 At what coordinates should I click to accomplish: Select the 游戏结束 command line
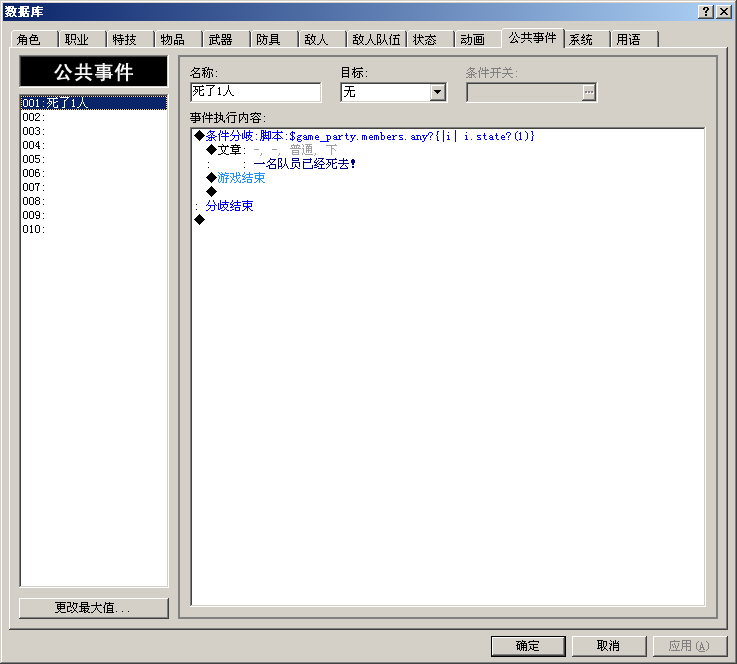click(x=448, y=178)
